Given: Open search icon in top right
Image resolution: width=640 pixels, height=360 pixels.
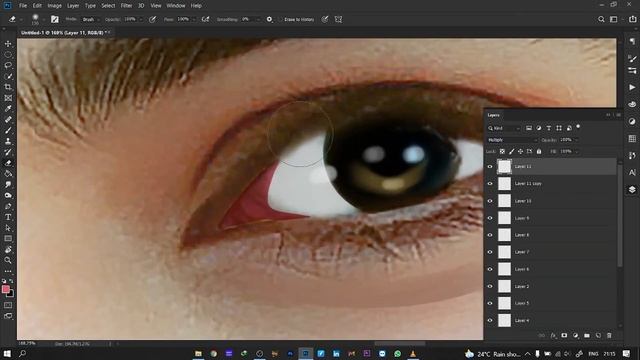Looking at the screenshot, I should click(601, 19).
